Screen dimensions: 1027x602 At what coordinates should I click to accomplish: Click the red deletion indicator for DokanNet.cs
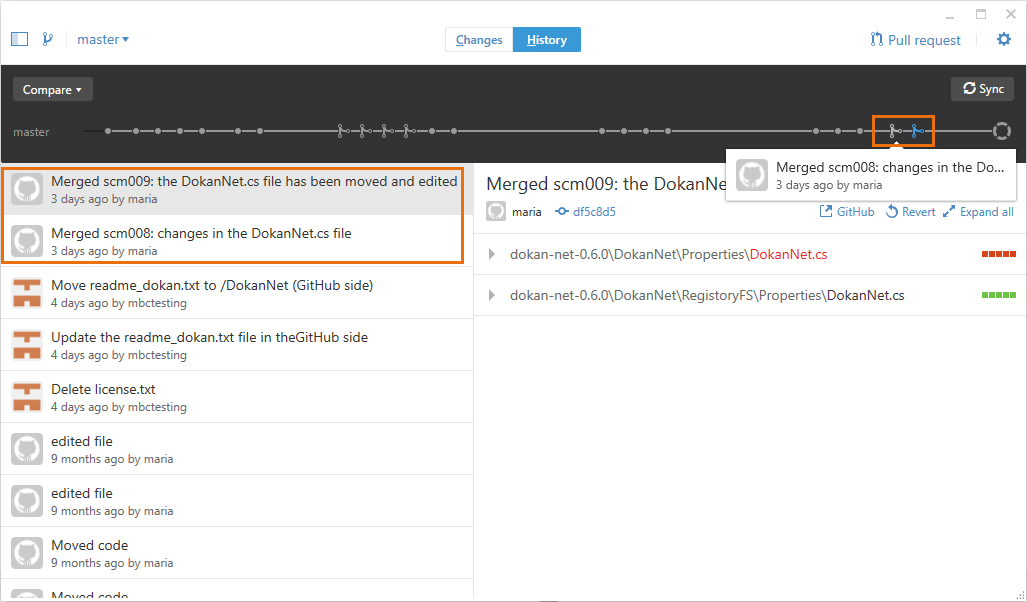pos(997,254)
